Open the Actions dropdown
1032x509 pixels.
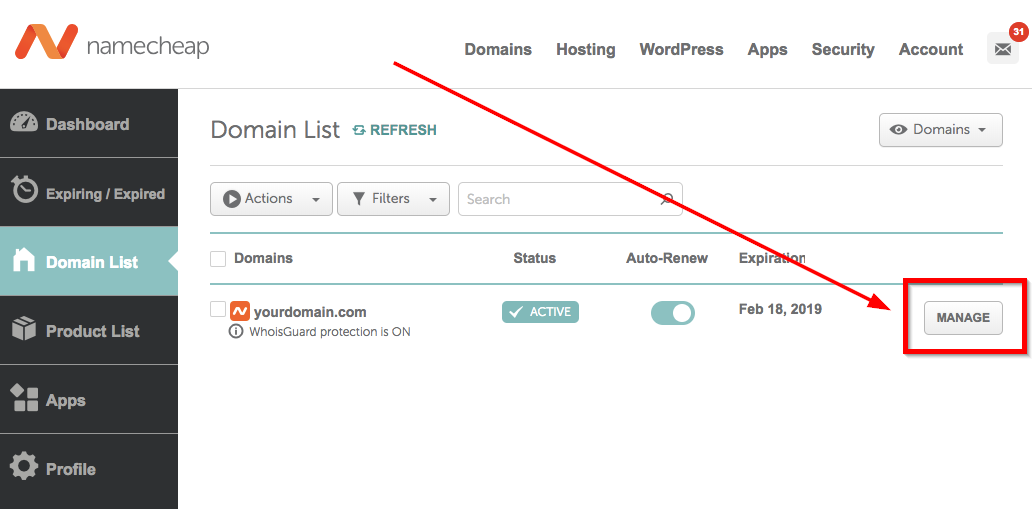click(x=271, y=199)
